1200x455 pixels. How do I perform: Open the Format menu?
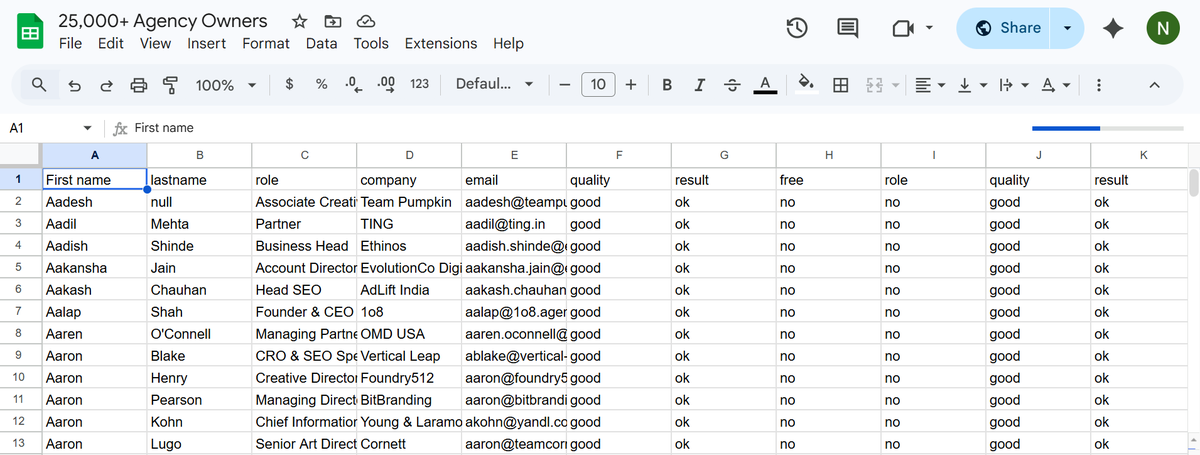[x=266, y=43]
